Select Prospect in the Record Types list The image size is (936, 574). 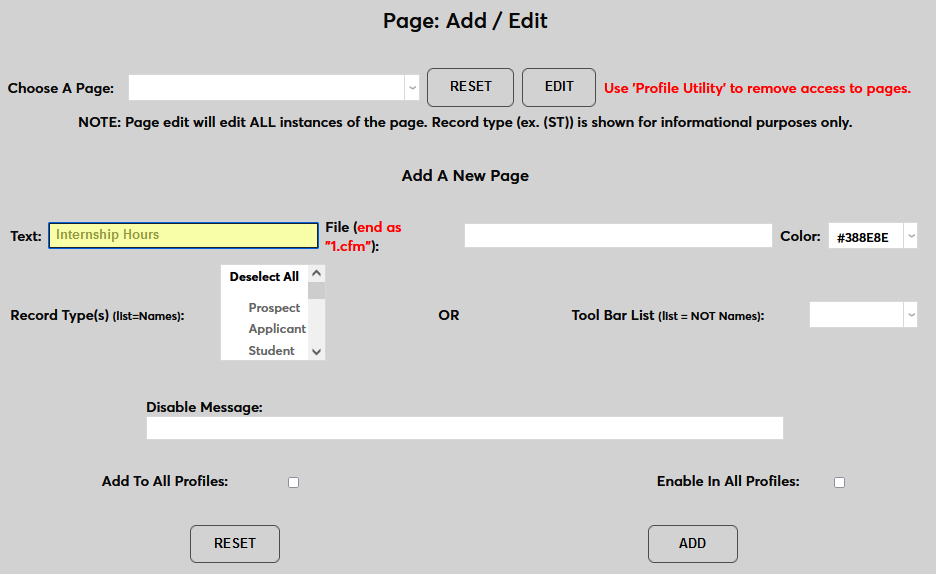tap(274, 308)
